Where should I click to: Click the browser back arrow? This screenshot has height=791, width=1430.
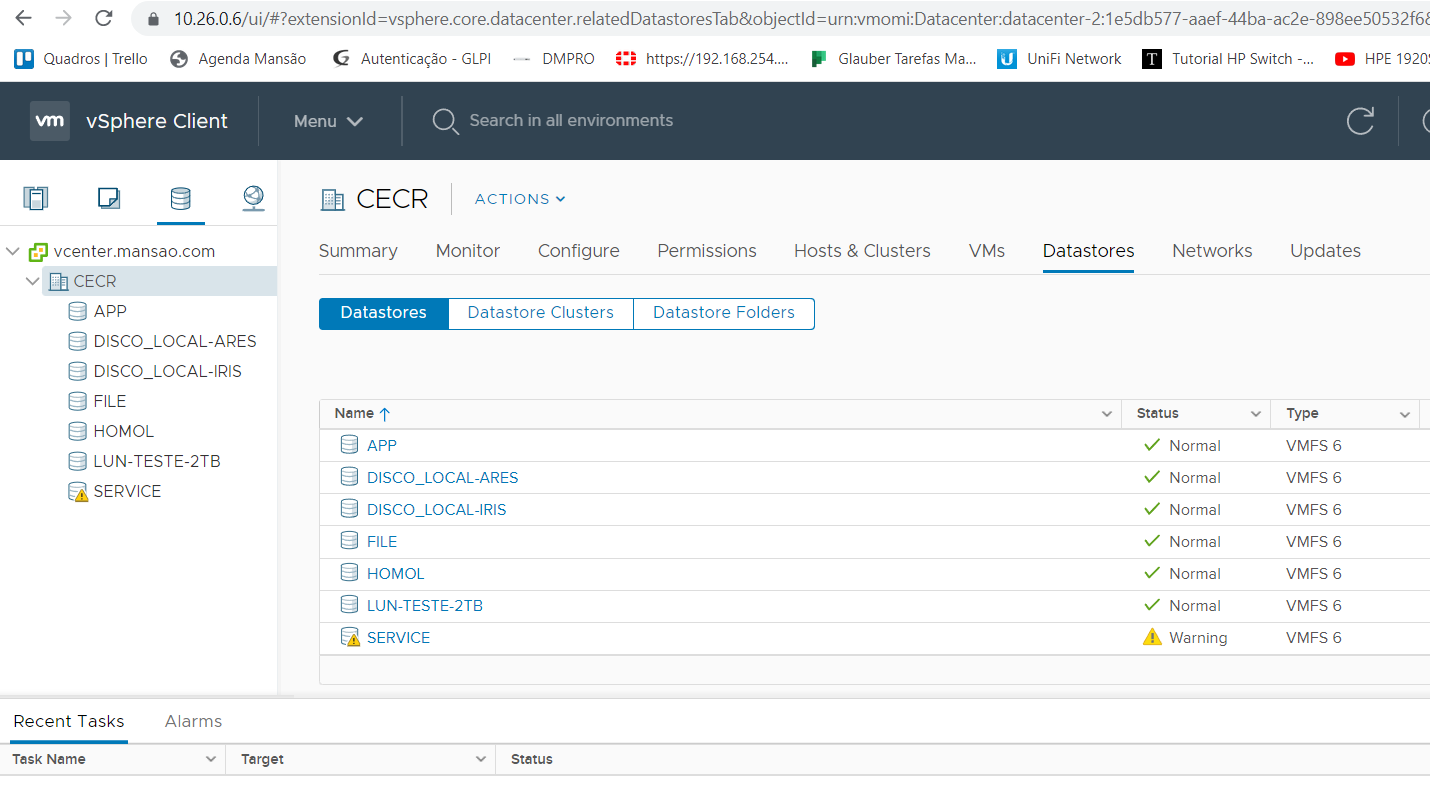coord(23,18)
